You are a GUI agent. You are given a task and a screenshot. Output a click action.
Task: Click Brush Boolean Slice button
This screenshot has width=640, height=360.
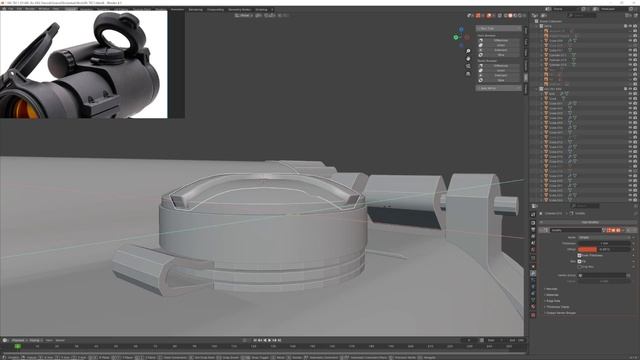point(500,80)
